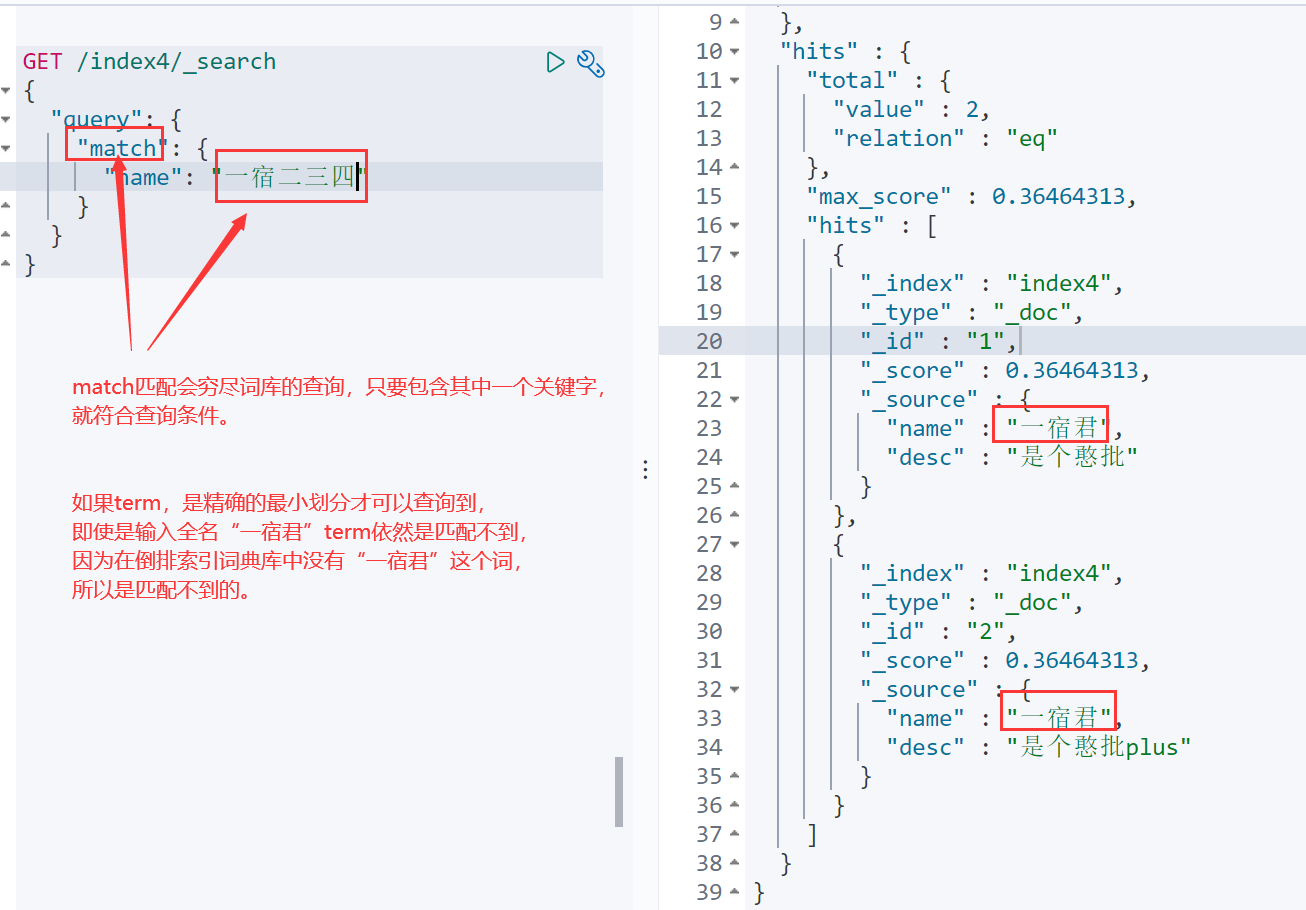Image resolution: width=1306 pixels, height=910 pixels.
Task: Click the "desc" : "是个憨批" line
Action: (x=1012, y=457)
